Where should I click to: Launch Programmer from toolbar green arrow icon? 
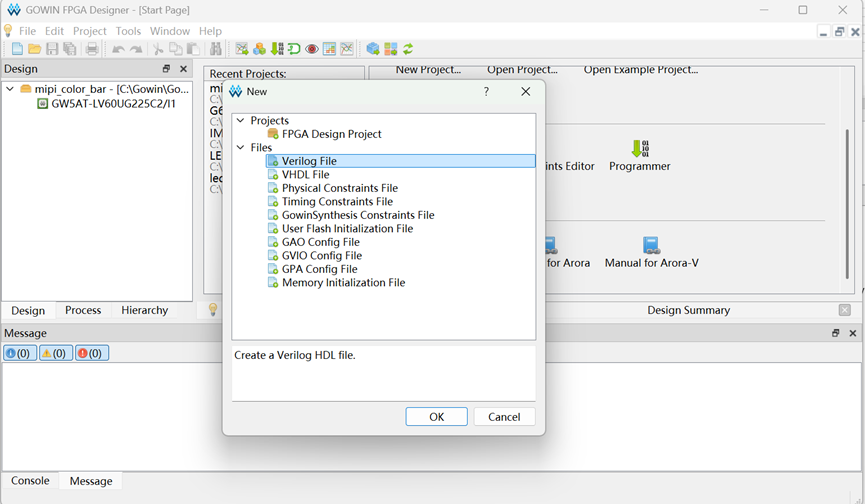pyautogui.click(x=277, y=49)
